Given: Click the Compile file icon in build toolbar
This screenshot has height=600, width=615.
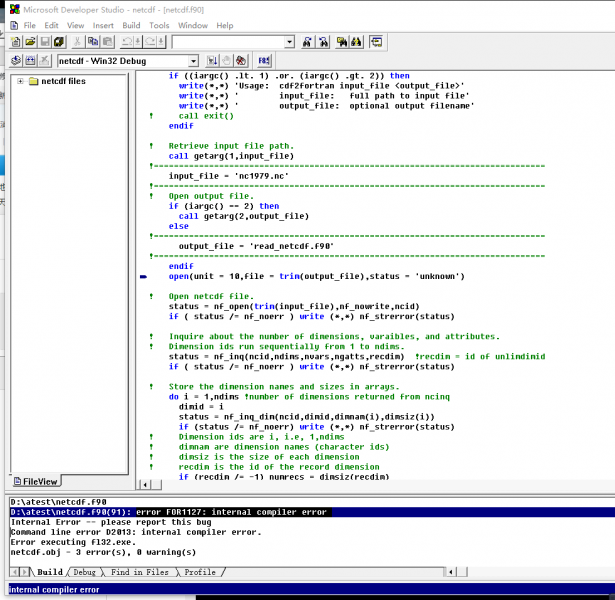Looking at the screenshot, I should (17, 62).
